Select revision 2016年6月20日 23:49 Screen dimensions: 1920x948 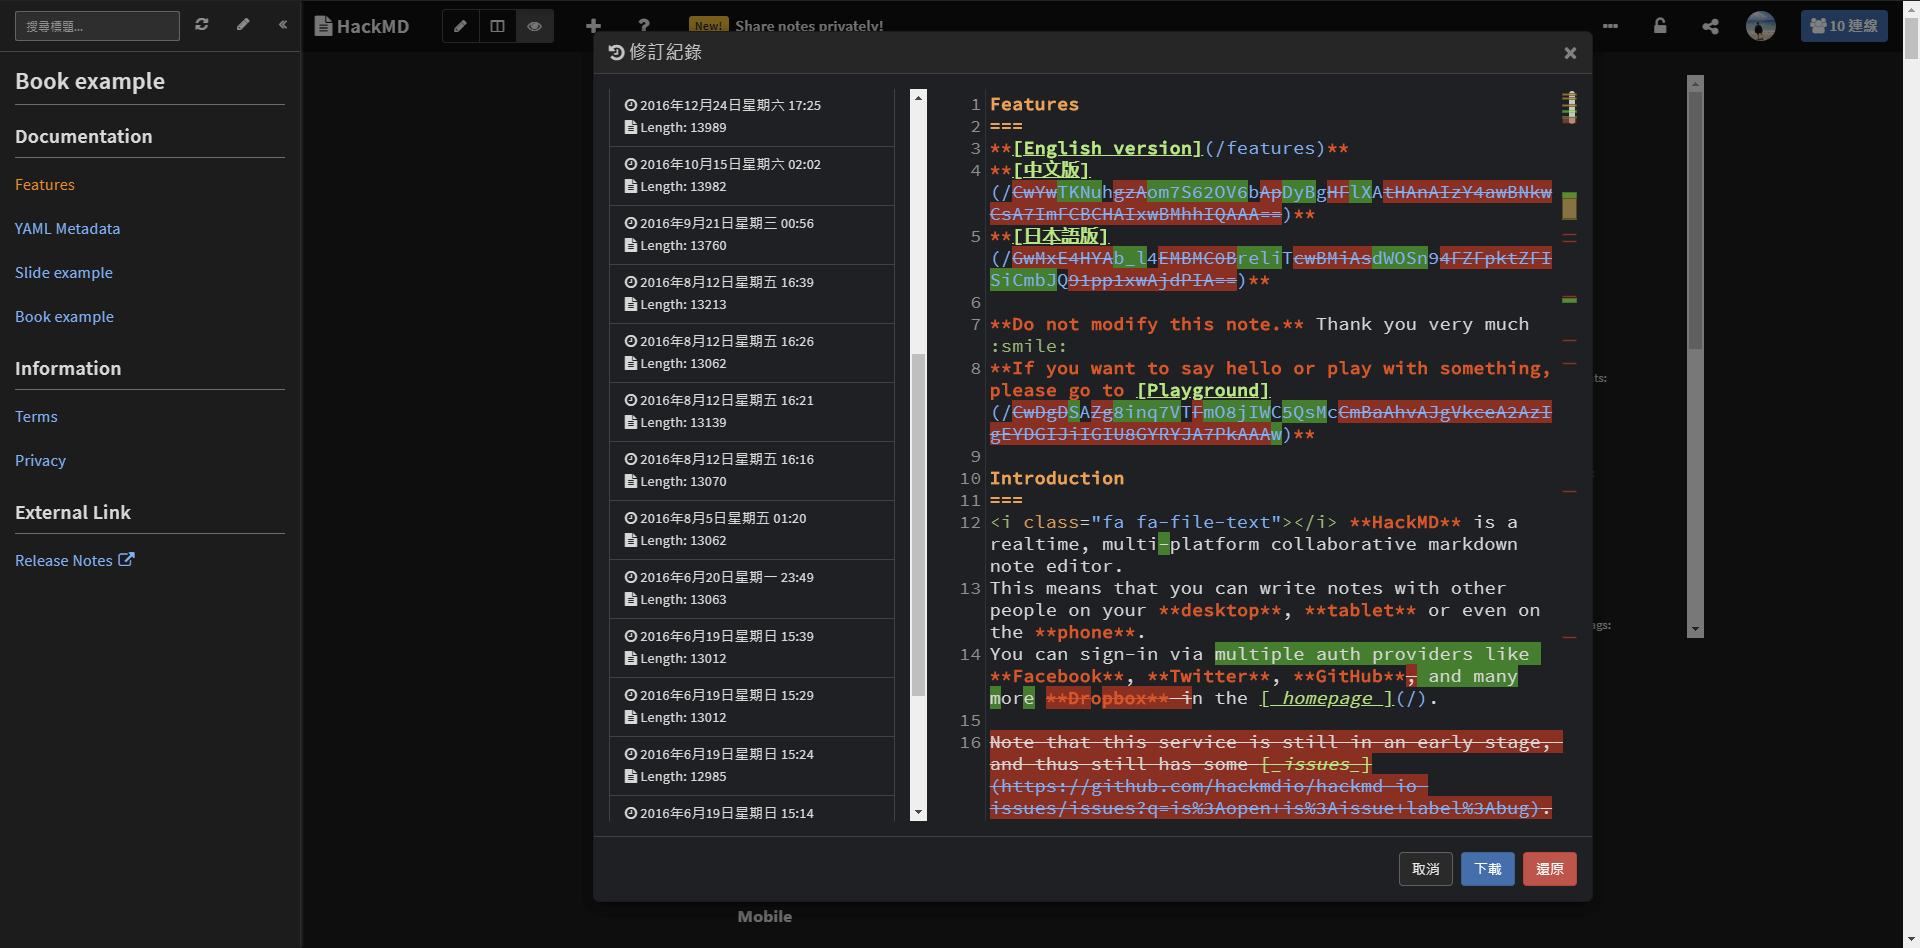point(751,589)
